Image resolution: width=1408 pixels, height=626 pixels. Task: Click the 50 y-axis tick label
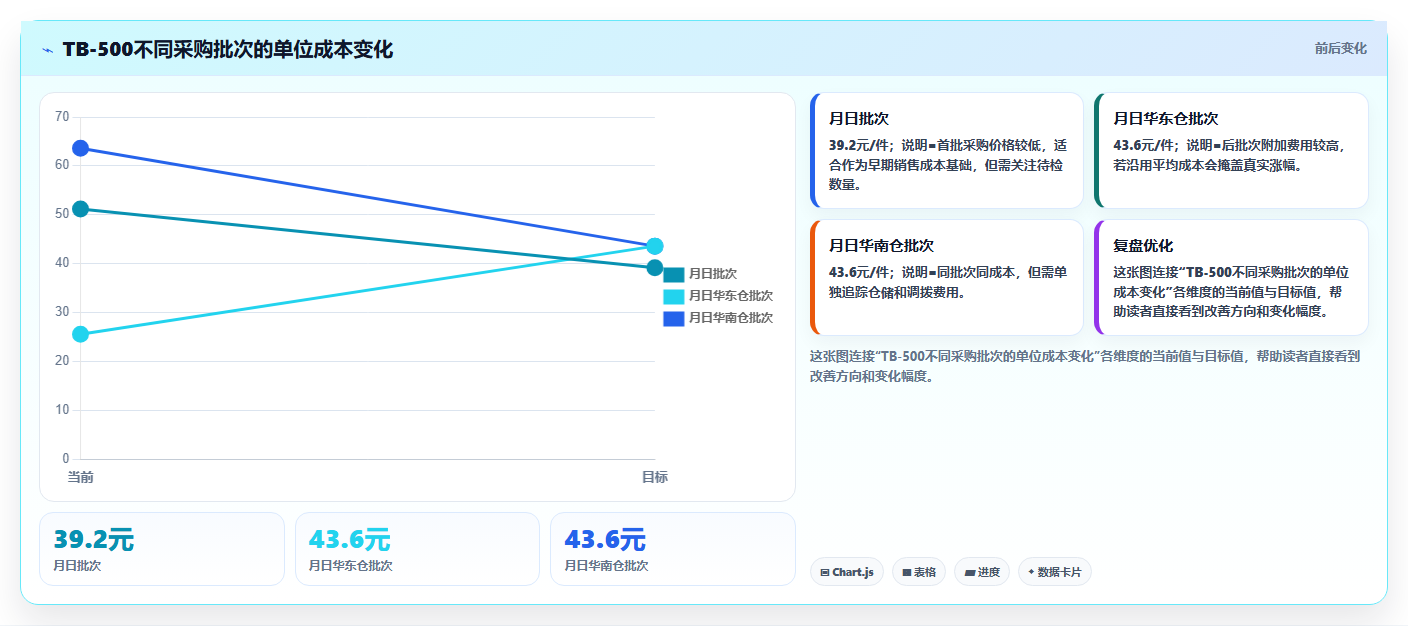click(62, 214)
